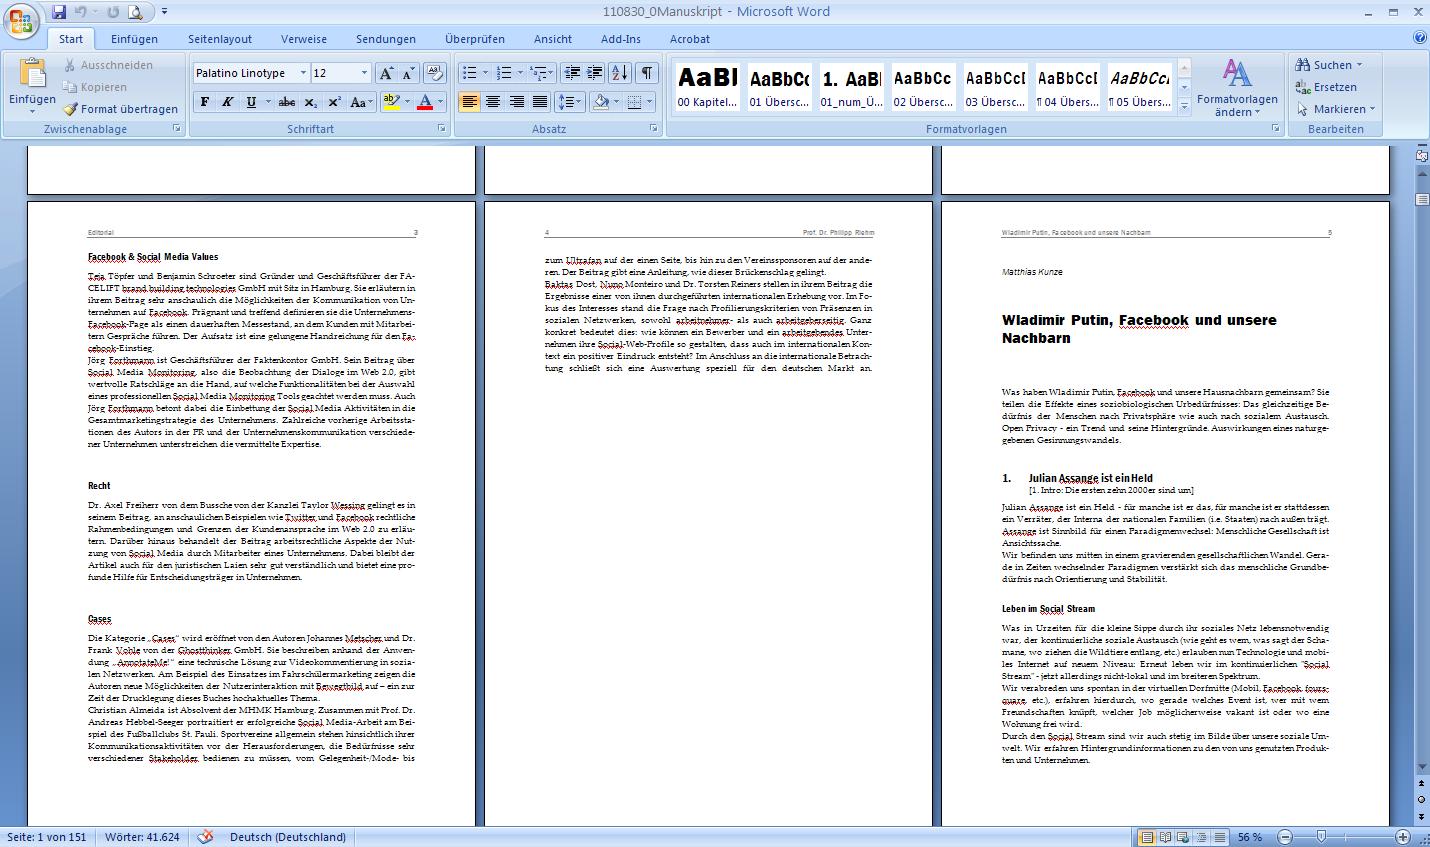Open the font size 12 dropdown
This screenshot has height=847, width=1430.
click(x=364, y=73)
